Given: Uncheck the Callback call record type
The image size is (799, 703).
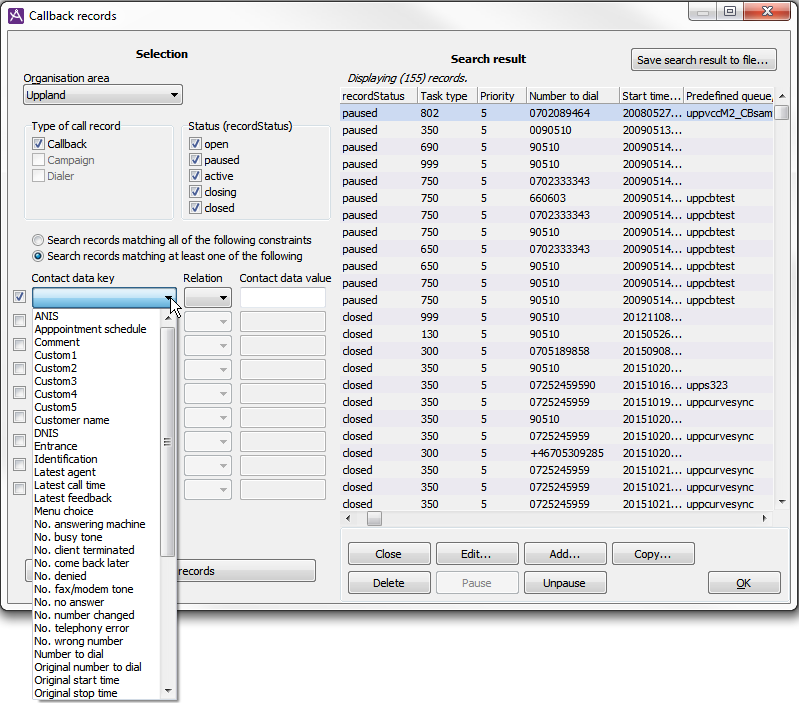Looking at the screenshot, I should 39,144.
